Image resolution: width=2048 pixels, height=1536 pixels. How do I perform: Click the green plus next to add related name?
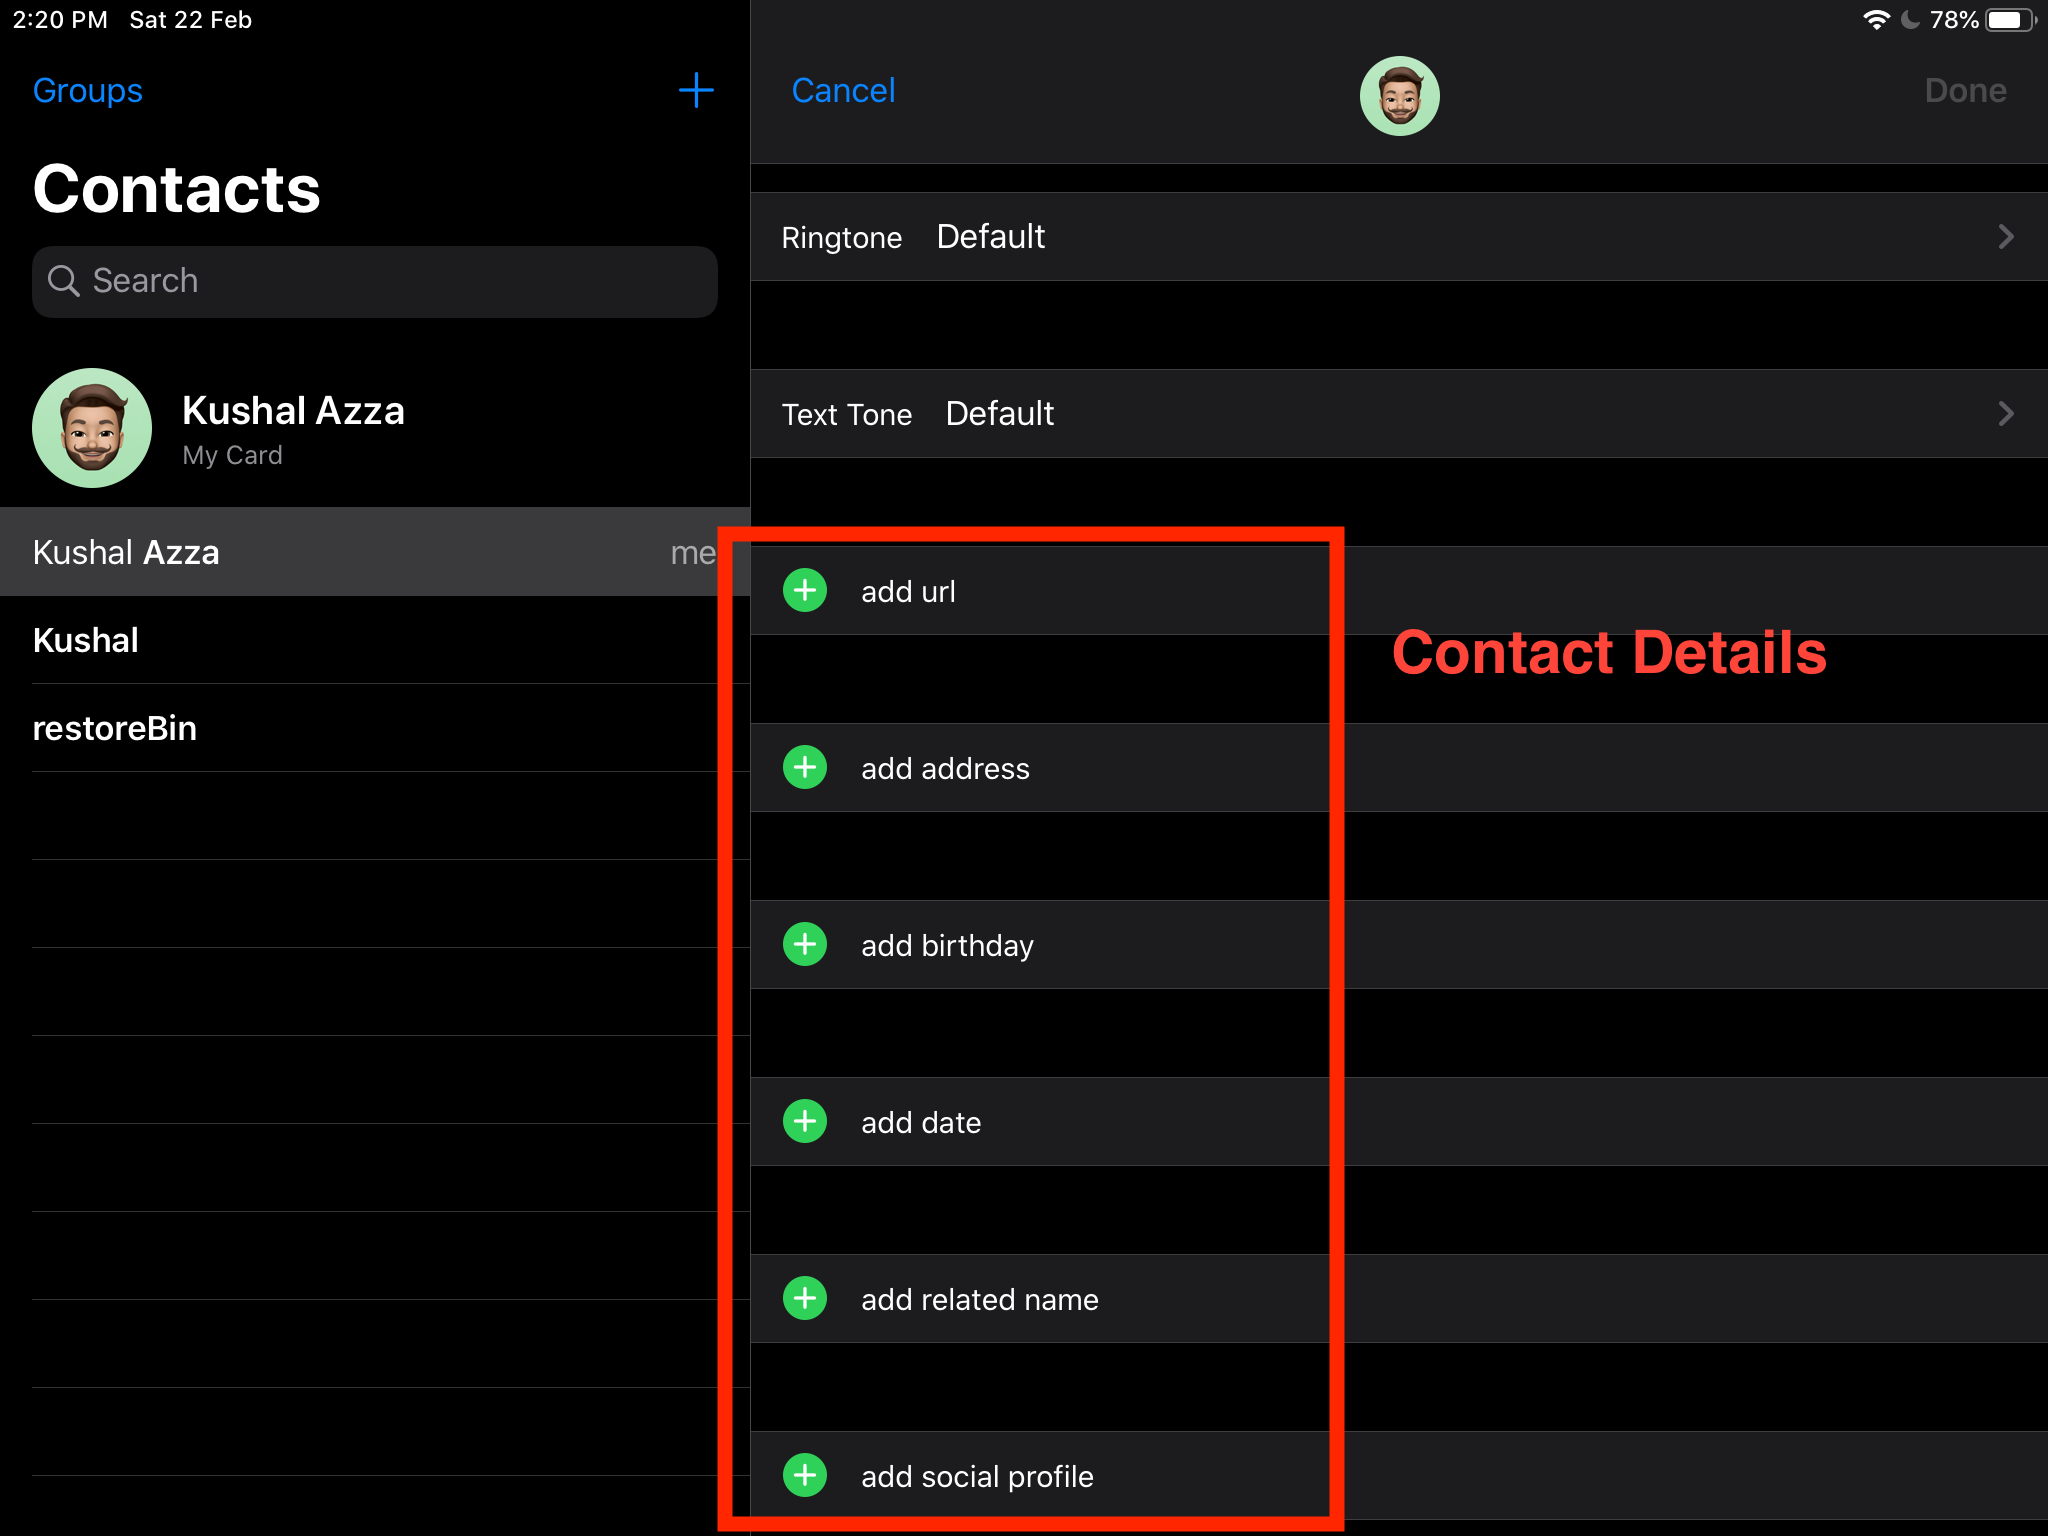click(805, 1298)
